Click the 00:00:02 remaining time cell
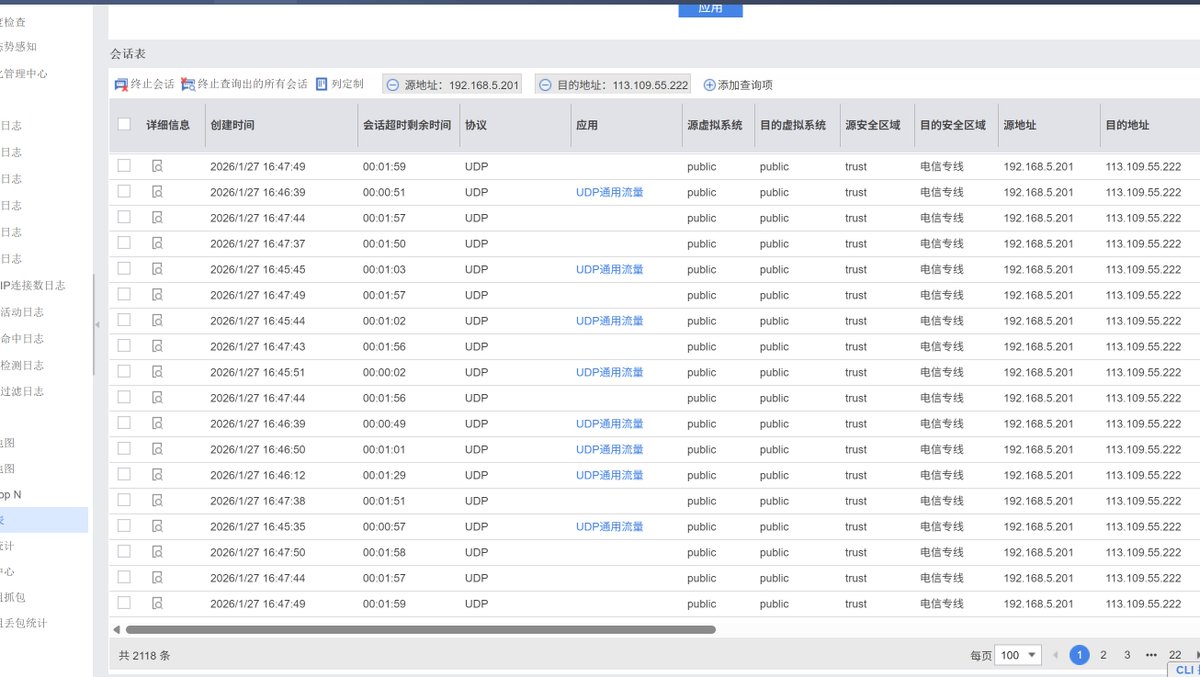This screenshot has width=1200, height=677. click(x=384, y=372)
